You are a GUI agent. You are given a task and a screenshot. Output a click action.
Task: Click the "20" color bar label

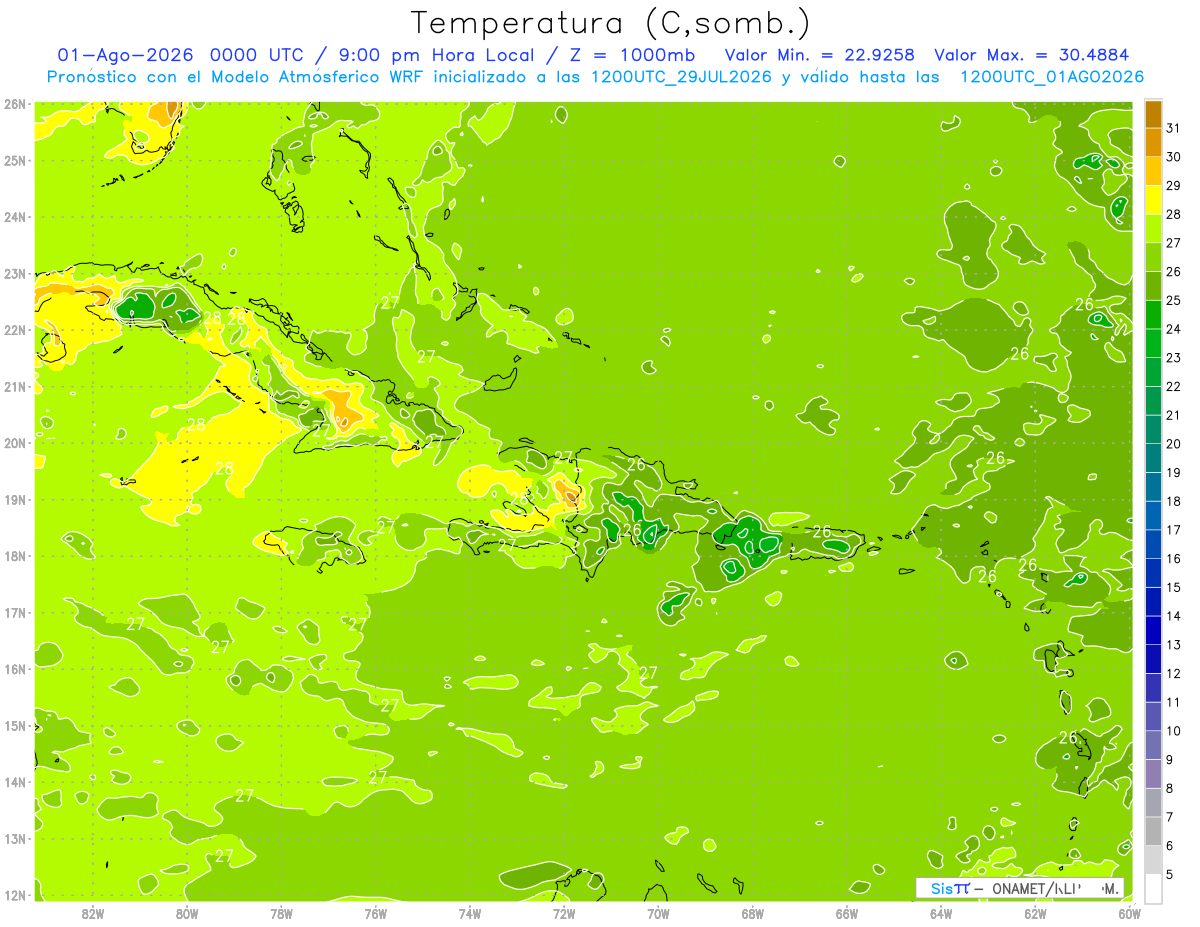[x=1173, y=444]
